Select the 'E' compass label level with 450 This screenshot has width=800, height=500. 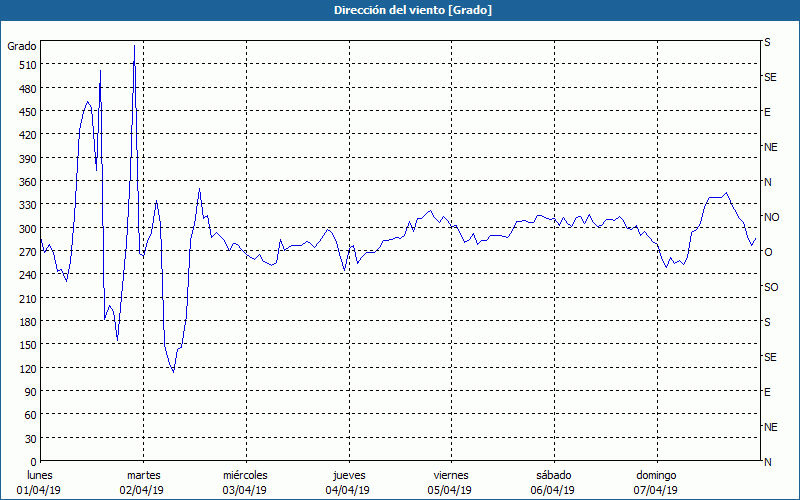click(x=767, y=112)
